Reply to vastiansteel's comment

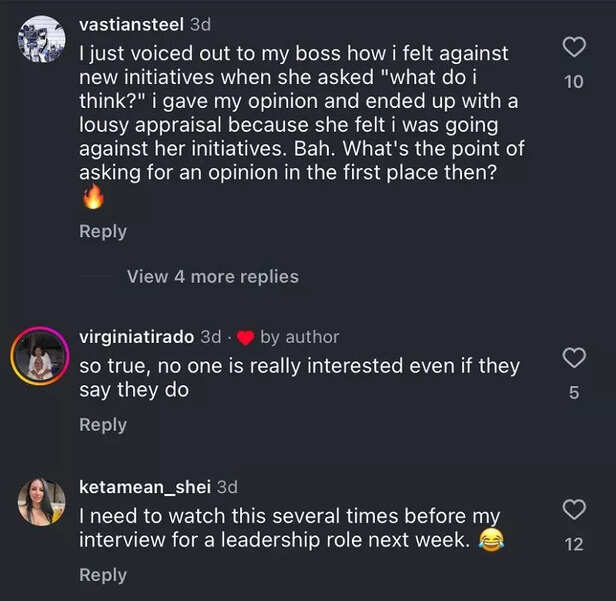coord(103,231)
